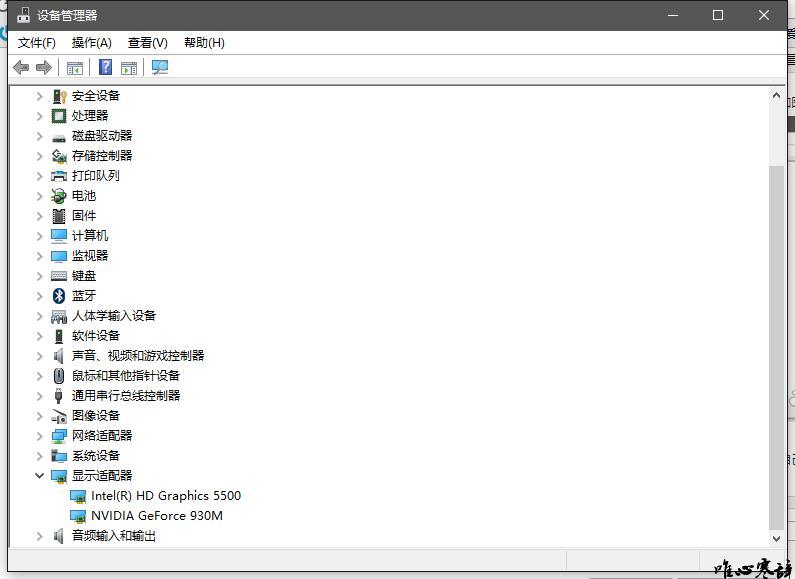The image size is (795, 579).
Task: Select the 系统设备 label
Action: (x=96, y=456)
